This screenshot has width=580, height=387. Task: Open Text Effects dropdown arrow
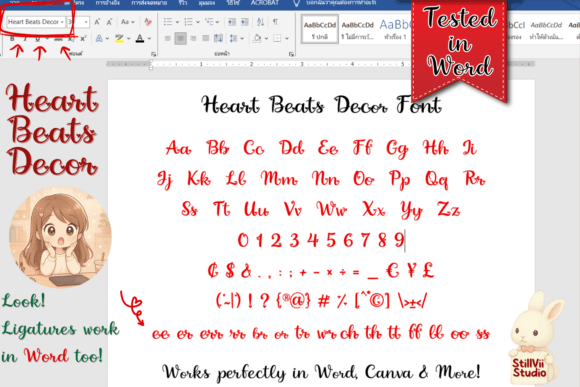click(x=107, y=38)
